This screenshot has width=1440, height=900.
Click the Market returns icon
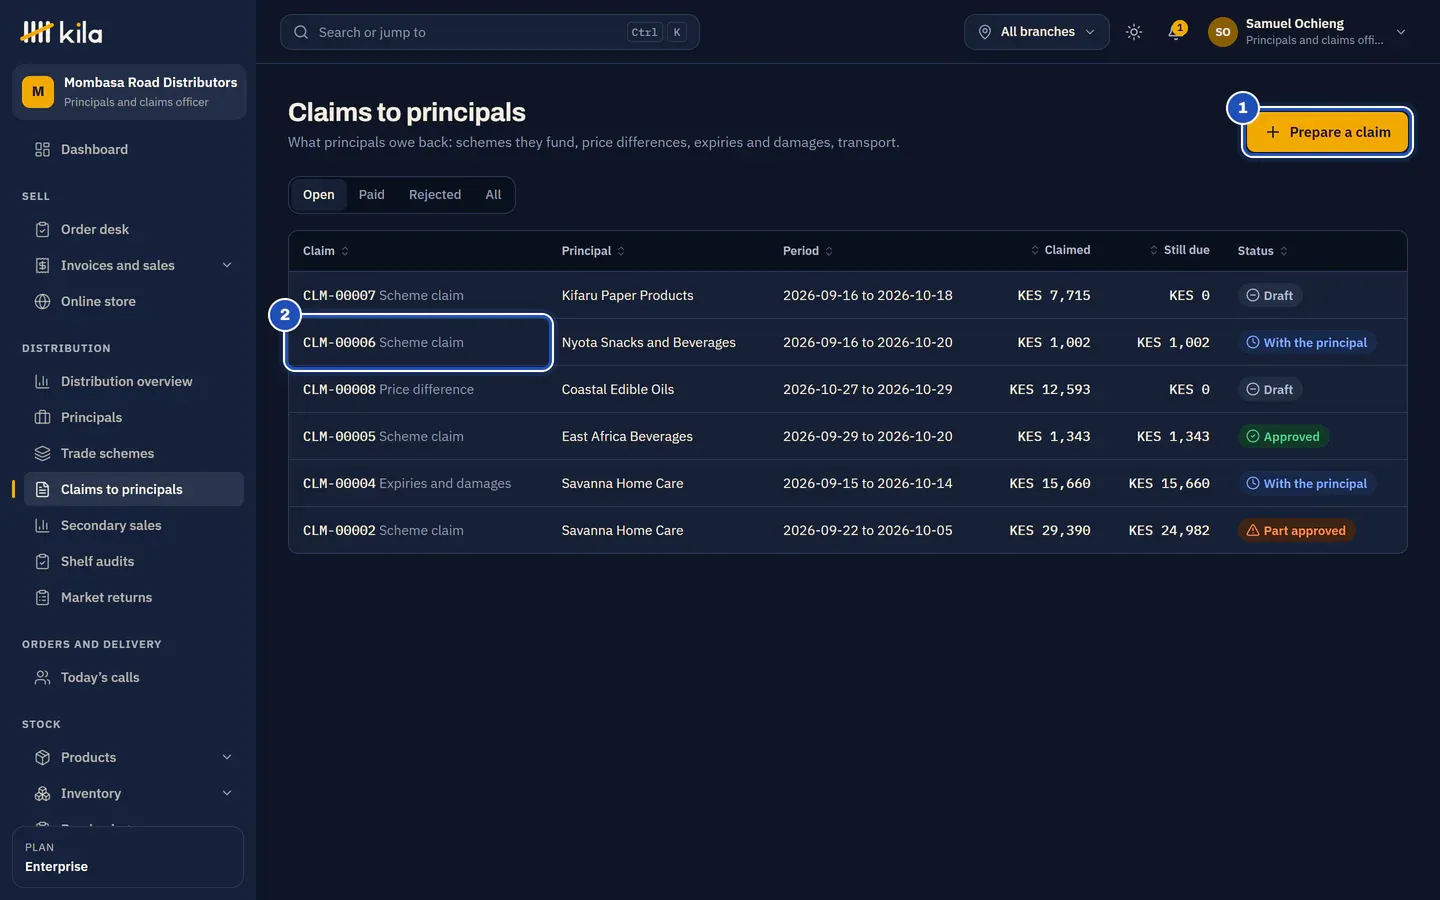click(42, 597)
